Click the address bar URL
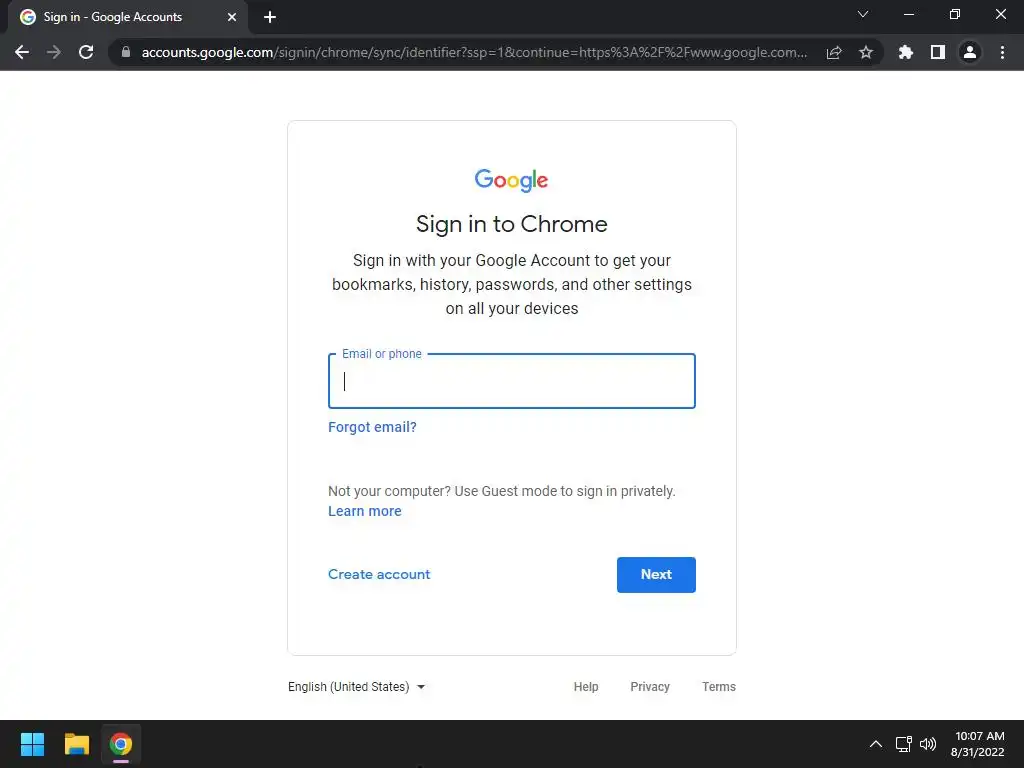Screen dimensions: 1024x768 pyautogui.click(x=474, y=52)
